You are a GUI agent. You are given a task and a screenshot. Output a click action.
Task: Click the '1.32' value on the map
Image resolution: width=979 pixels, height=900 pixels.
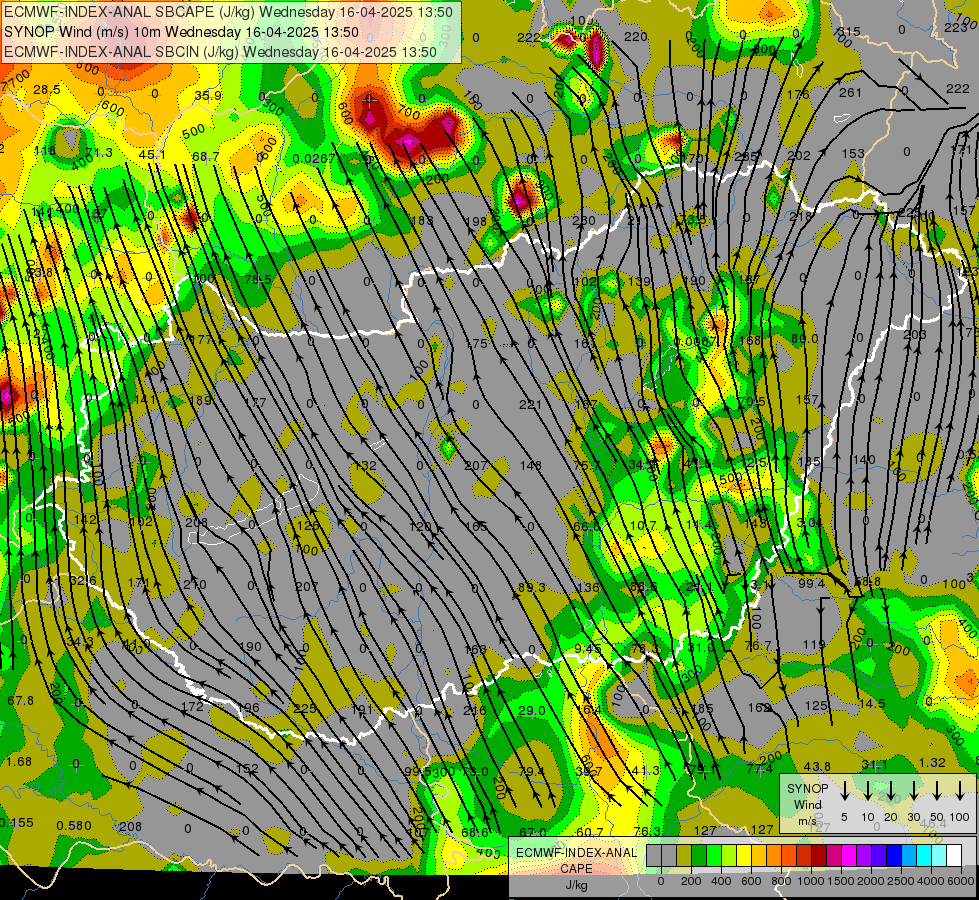tap(932, 763)
